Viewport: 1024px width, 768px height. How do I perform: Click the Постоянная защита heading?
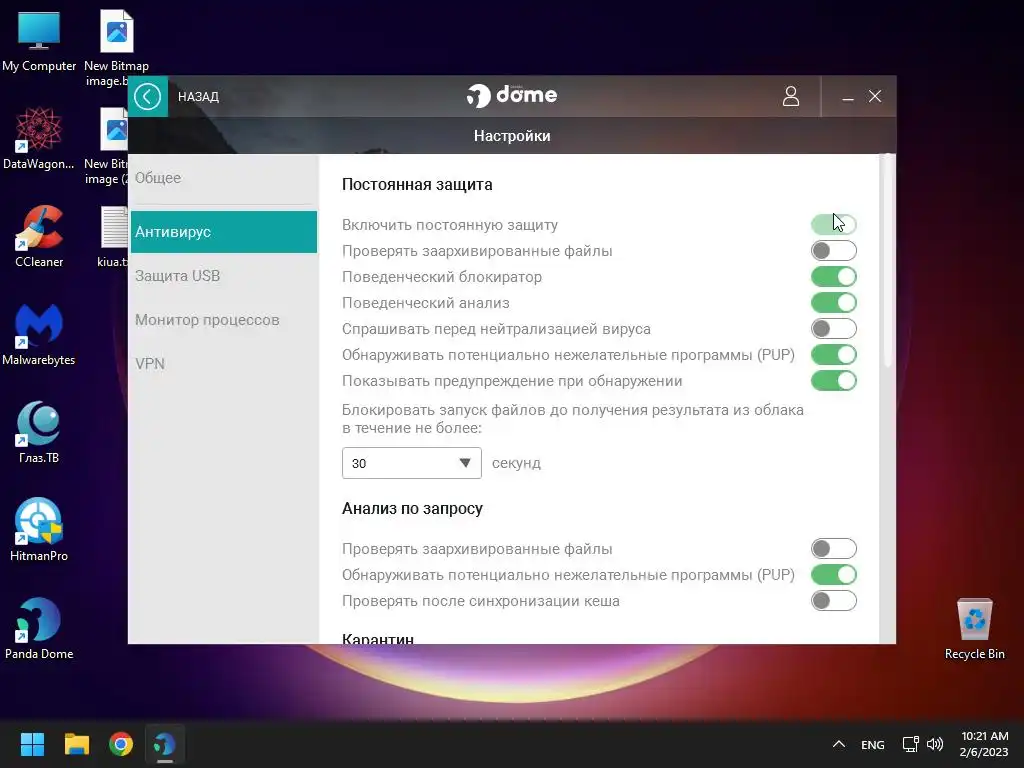coord(417,185)
